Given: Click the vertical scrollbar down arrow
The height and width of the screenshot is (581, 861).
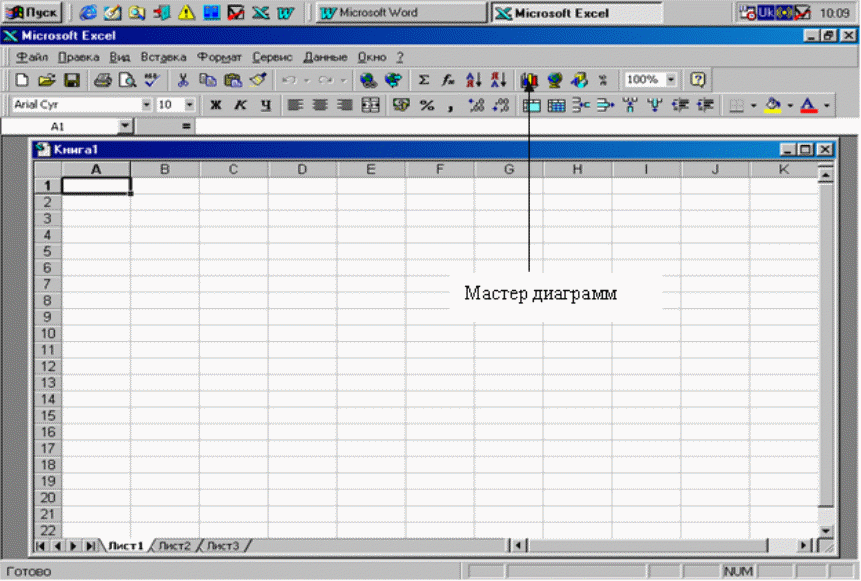Looking at the screenshot, I should pyautogui.click(x=825, y=530).
